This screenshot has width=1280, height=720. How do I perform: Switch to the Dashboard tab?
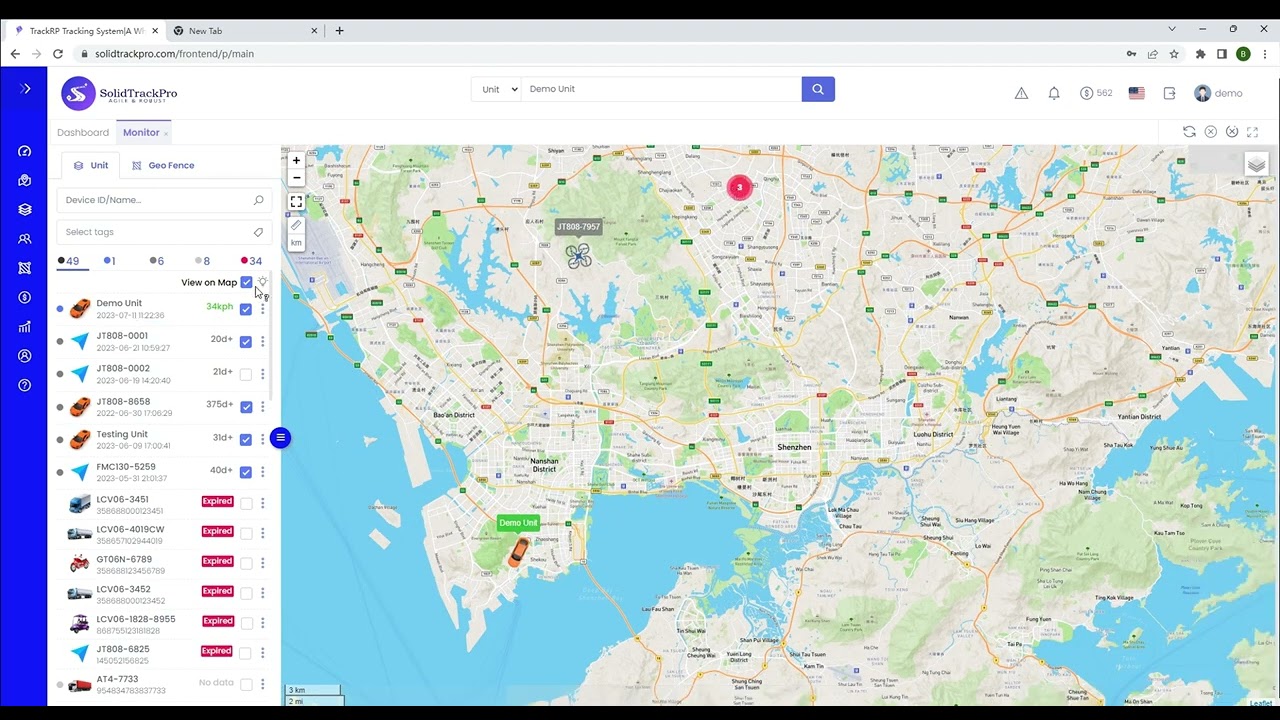[83, 132]
